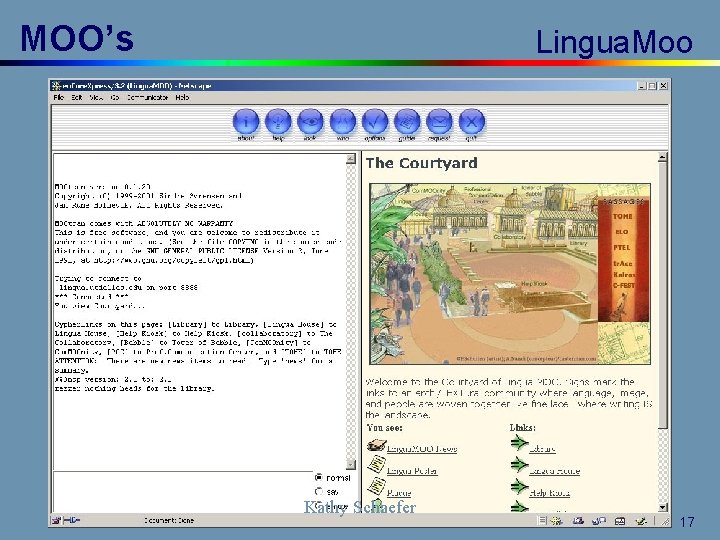This screenshot has height=540, width=720.
Task: Go to the Help Kiosk link
Action: pyautogui.click(x=550, y=493)
